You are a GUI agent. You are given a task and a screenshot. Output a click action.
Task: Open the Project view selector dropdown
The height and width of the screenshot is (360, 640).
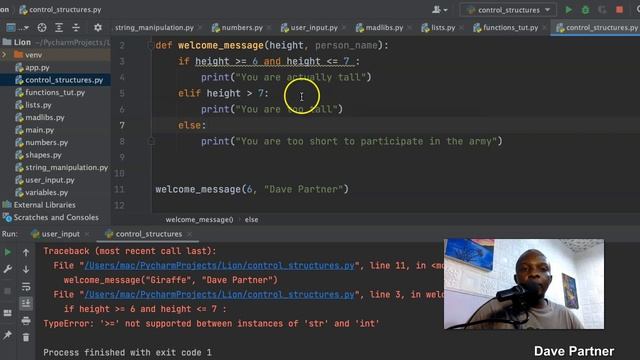(x=17, y=28)
